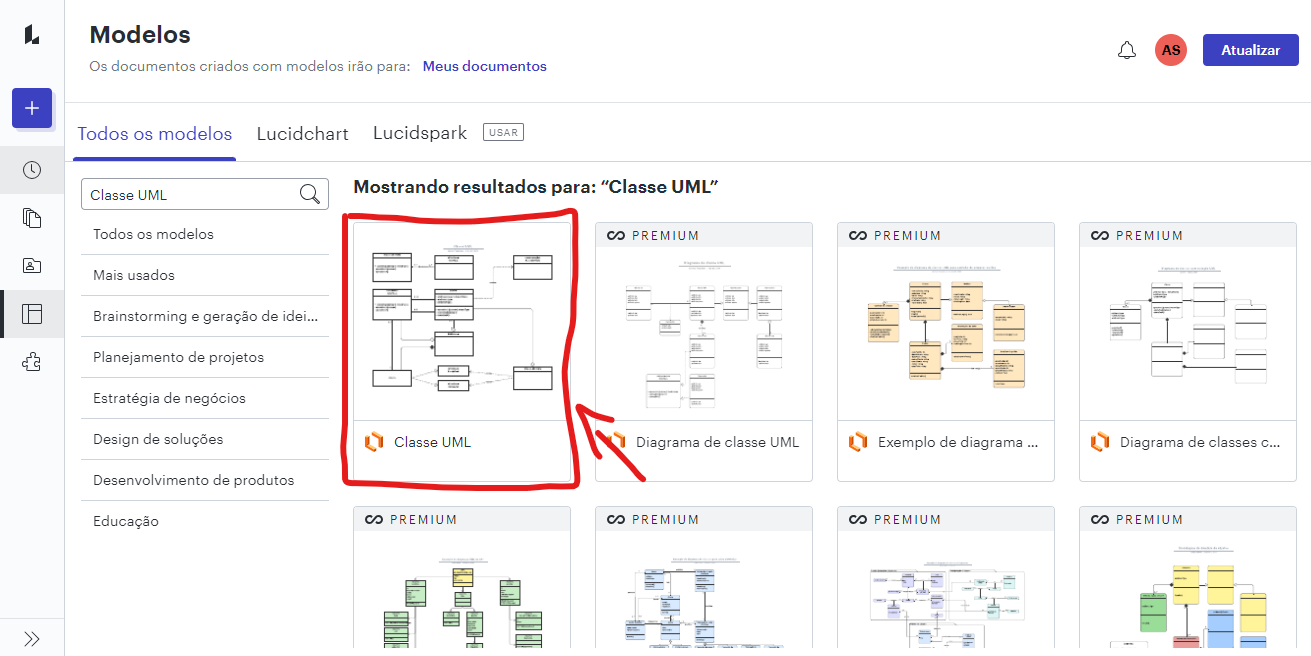Image resolution: width=1311 pixels, height=656 pixels.
Task: Open notifications with the bell icon
Action: [1127, 49]
